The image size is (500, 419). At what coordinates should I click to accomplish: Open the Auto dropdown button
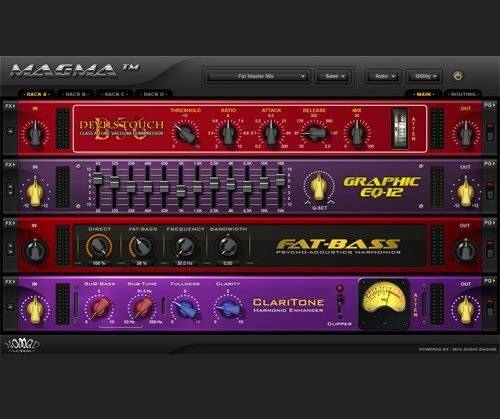coord(383,76)
